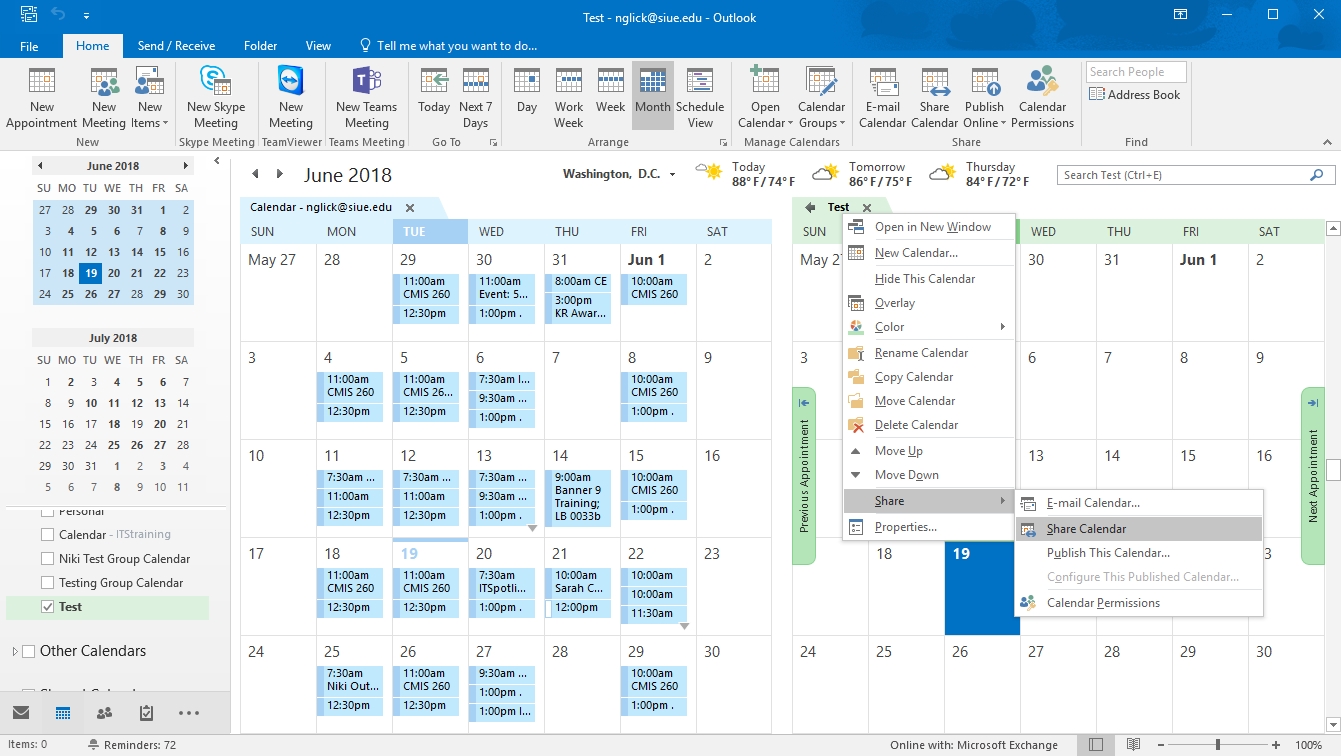This screenshot has height=756, width=1341.
Task: Uncheck the Test calendar checkbox
Action: tap(47, 607)
